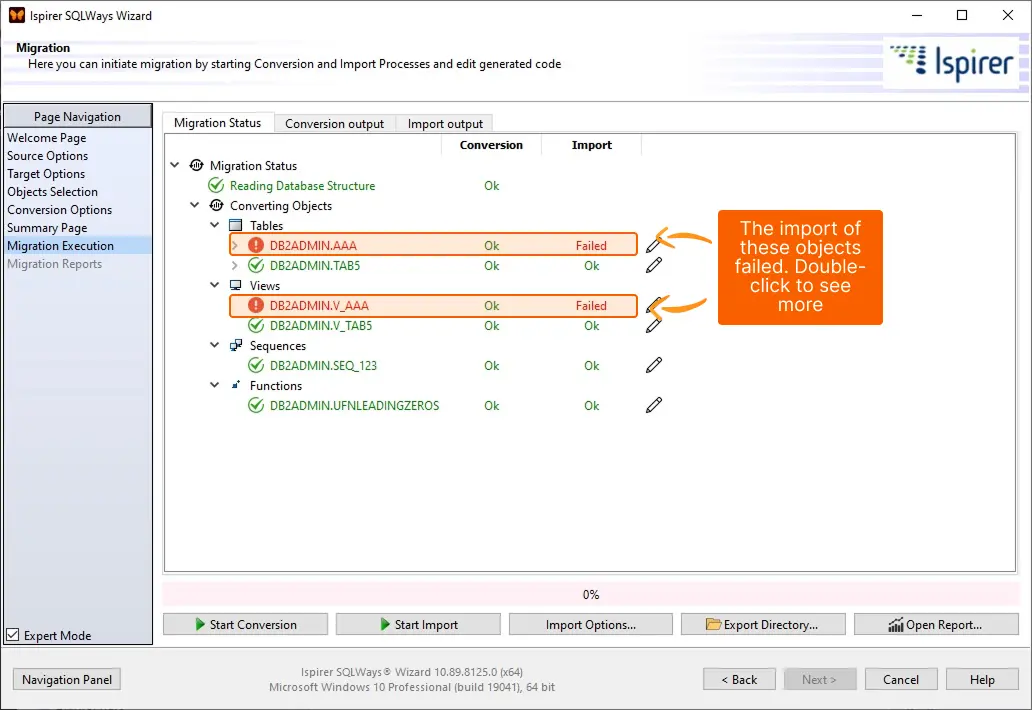Click the 0% migration progress bar

tap(590, 594)
